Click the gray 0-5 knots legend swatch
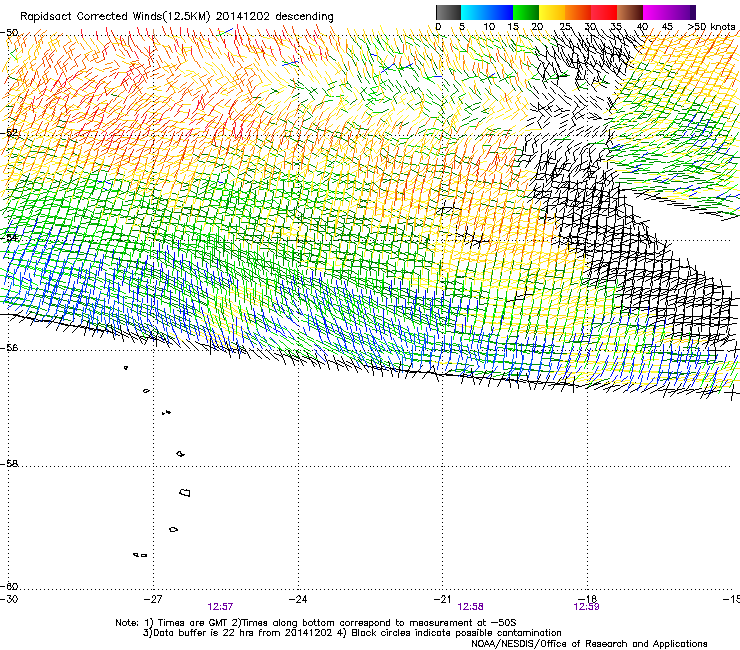The image size is (740, 650). point(448,12)
